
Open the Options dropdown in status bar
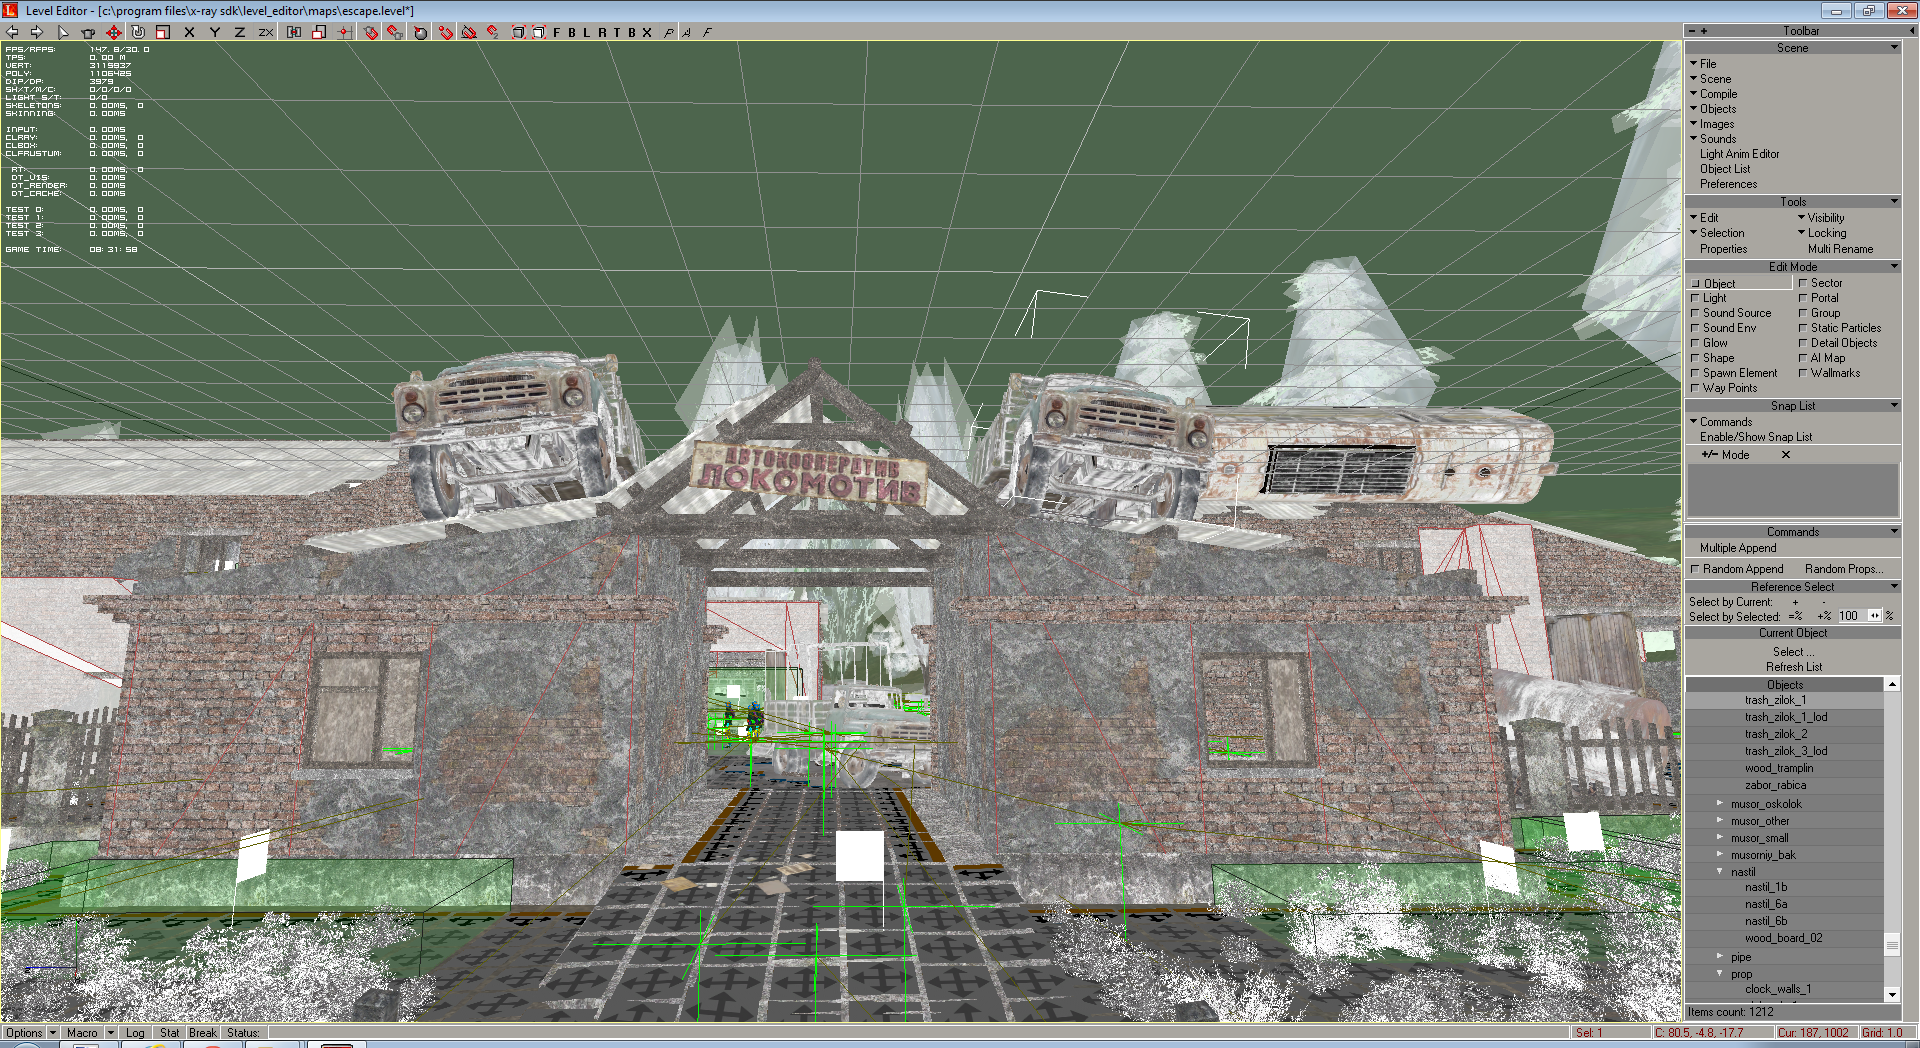tap(30, 1033)
